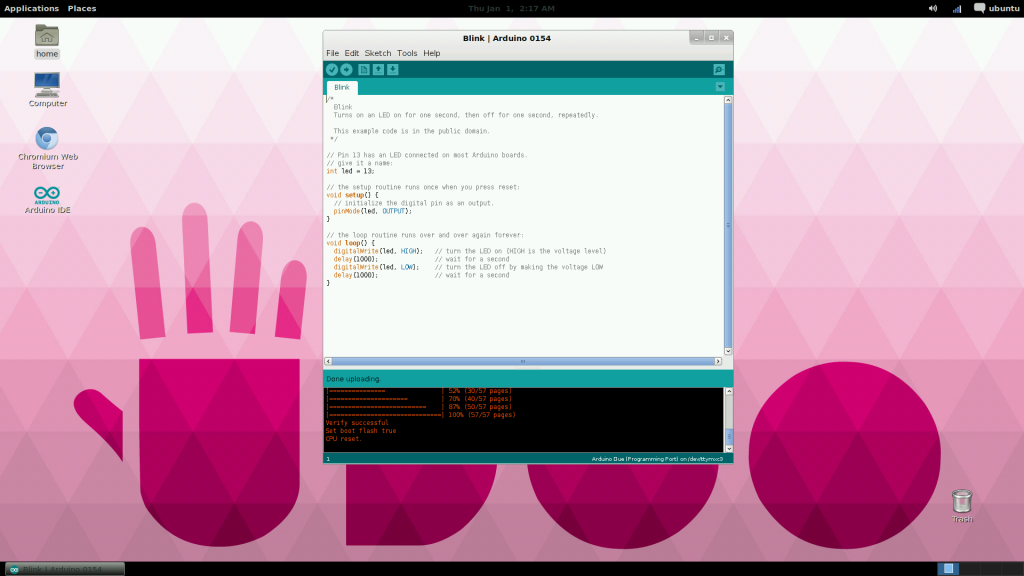Click the 'void setup() {' code line
1024x576 pixels.
(353, 195)
